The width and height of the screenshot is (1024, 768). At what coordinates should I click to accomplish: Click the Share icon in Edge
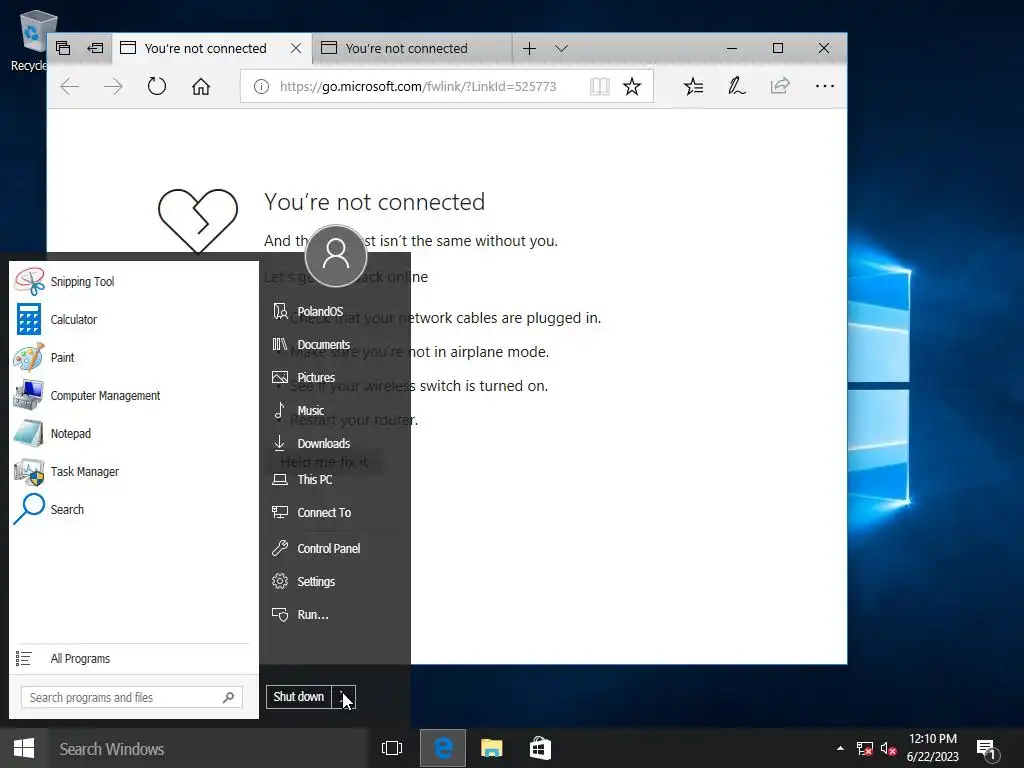780,86
